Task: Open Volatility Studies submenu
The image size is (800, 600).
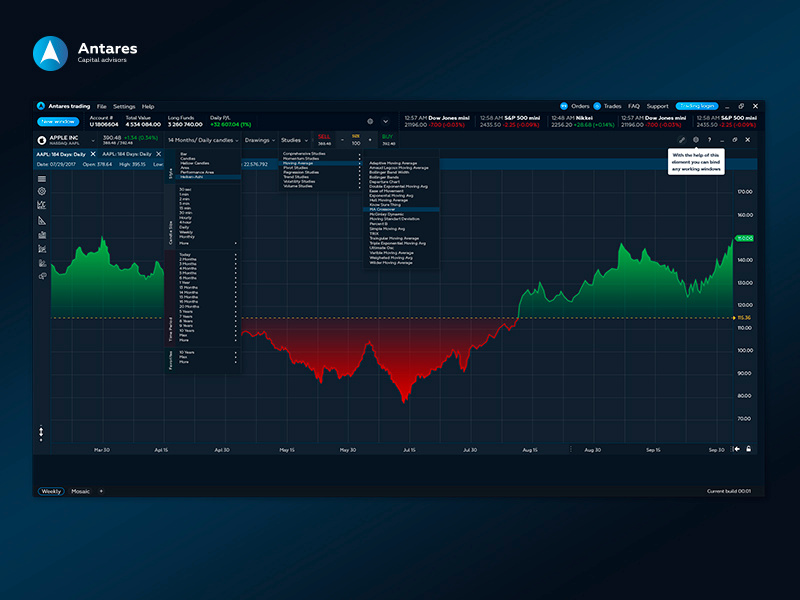Action: (321, 182)
